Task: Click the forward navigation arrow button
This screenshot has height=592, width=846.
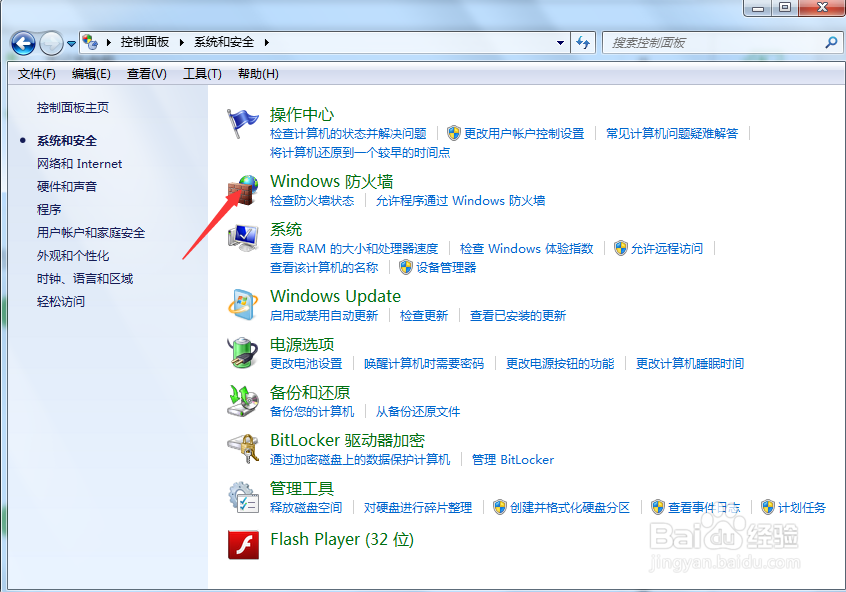Action: (51, 43)
